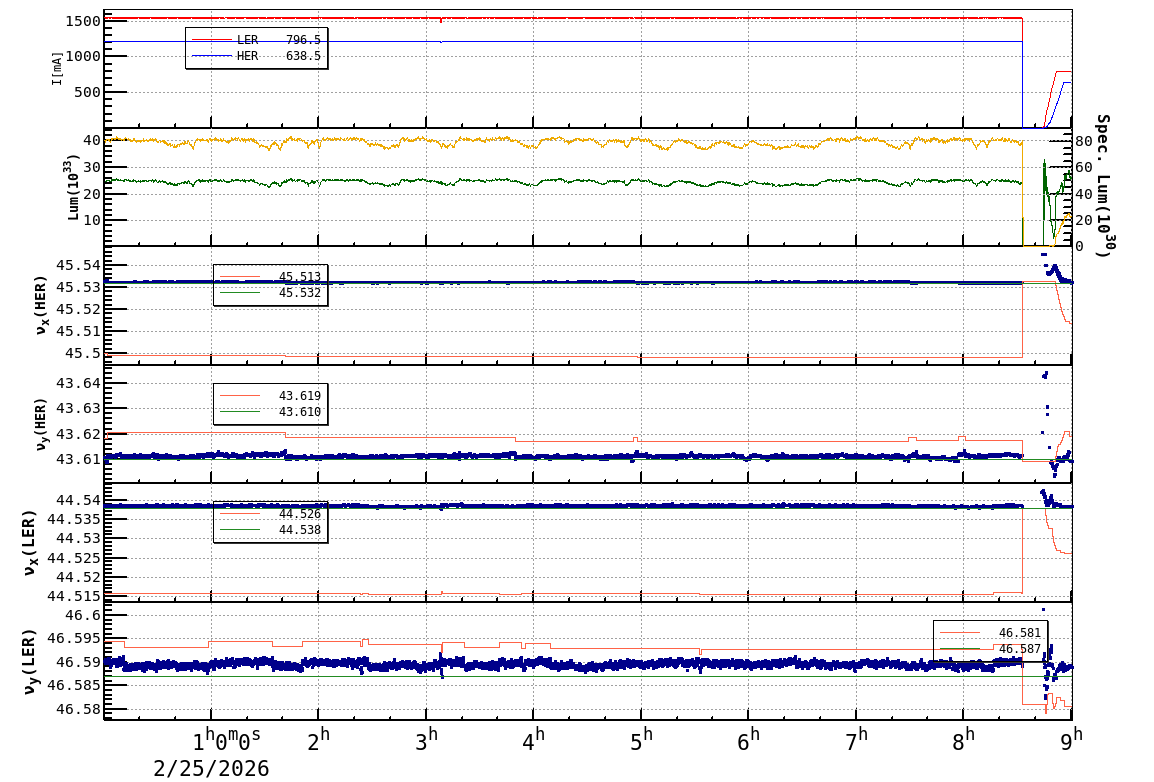Screen dimensions: 1154x782
Task: Click the 45.51 axis tick
Action: [x=79, y=331]
